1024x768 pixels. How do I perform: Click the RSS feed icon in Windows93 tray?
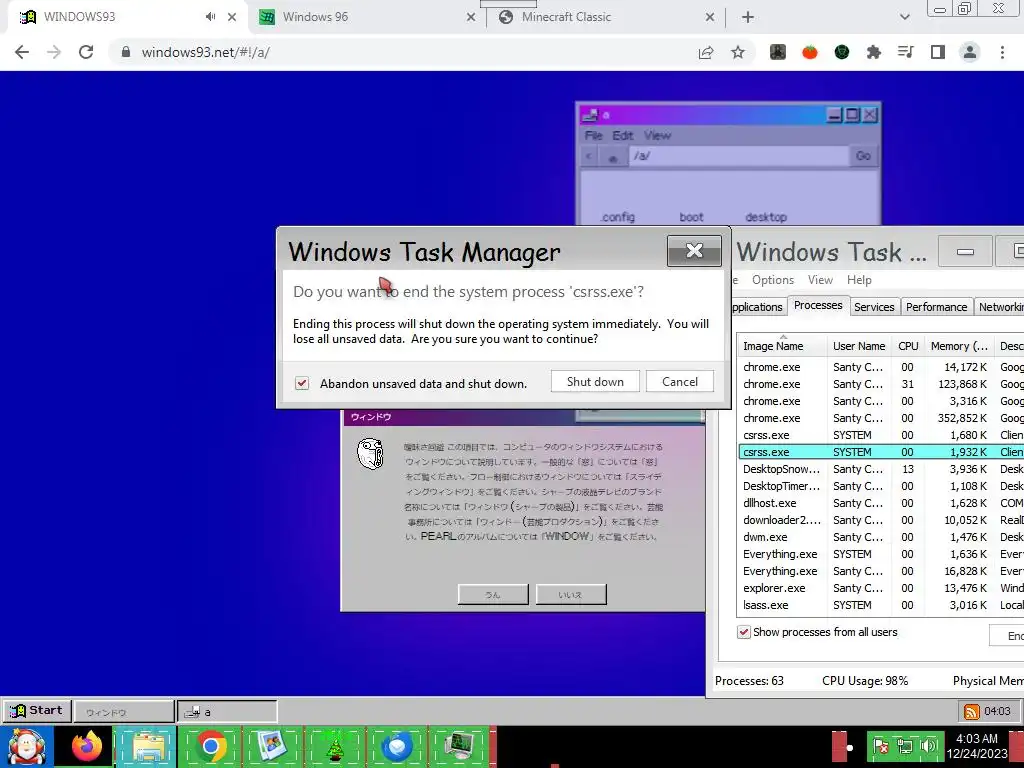972,711
